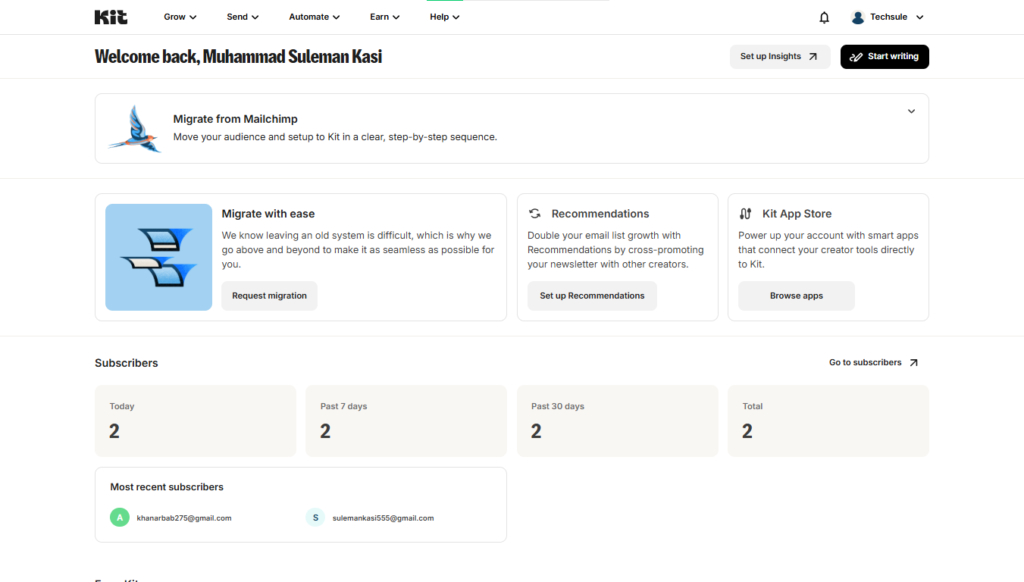Click the arrow icon in Set up Insights
The height and width of the screenshot is (582, 1024).
pyautogui.click(x=813, y=57)
